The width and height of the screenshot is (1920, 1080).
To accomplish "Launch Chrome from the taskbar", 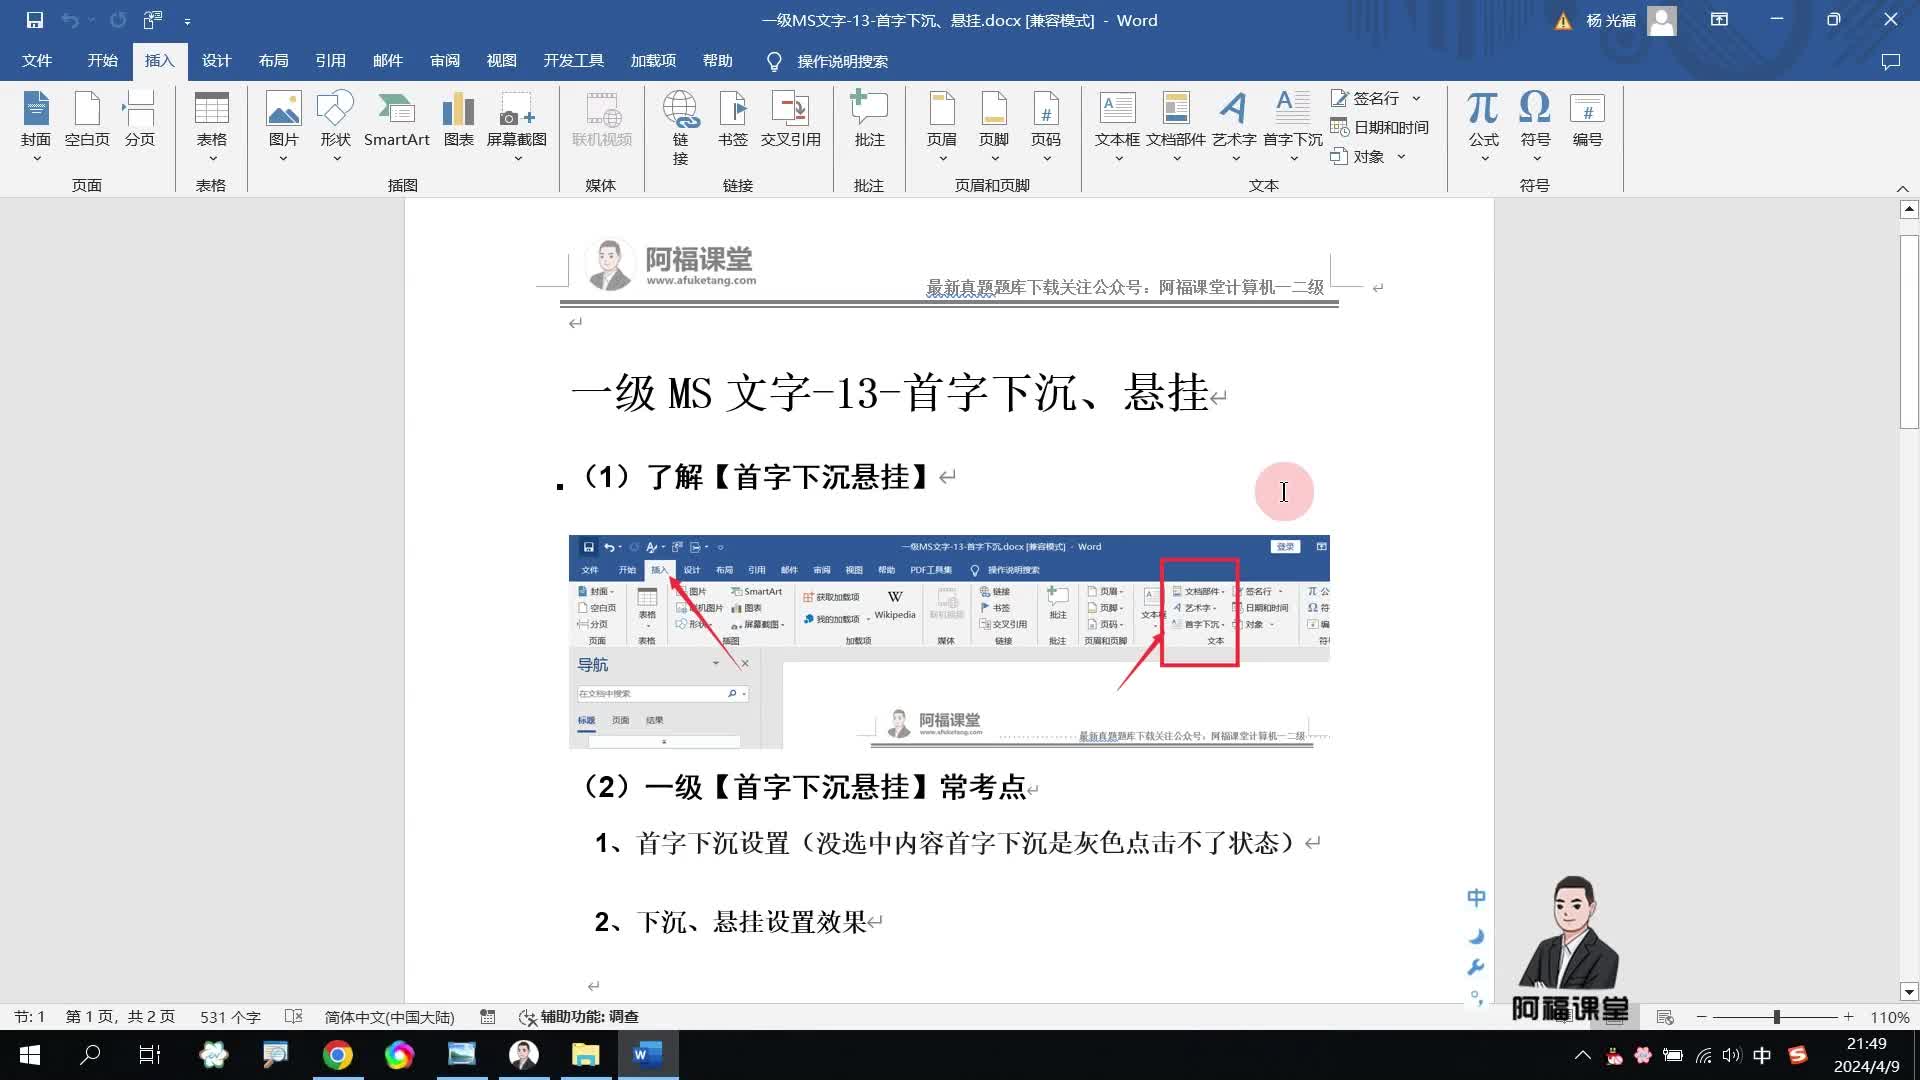I will pyautogui.click(x=338, y=1055).
